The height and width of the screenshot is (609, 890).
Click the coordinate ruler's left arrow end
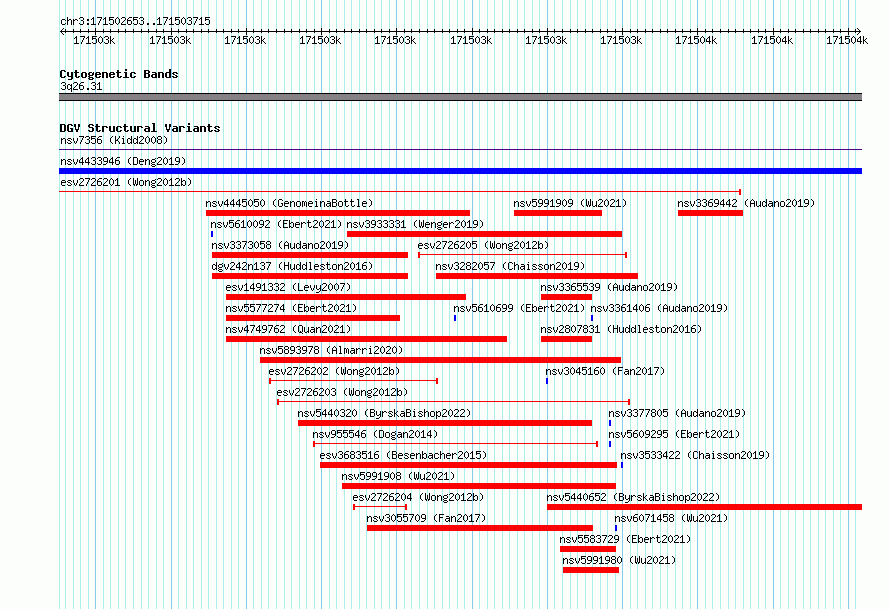coord(62,31)
